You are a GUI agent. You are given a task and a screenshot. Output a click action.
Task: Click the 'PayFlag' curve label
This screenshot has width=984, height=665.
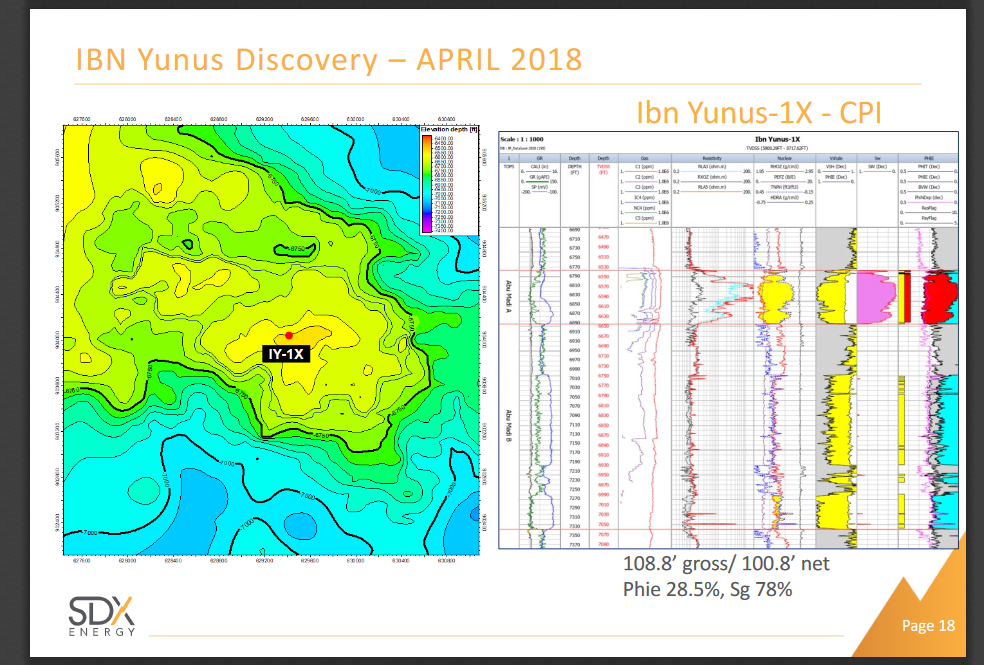coord(929,218)
